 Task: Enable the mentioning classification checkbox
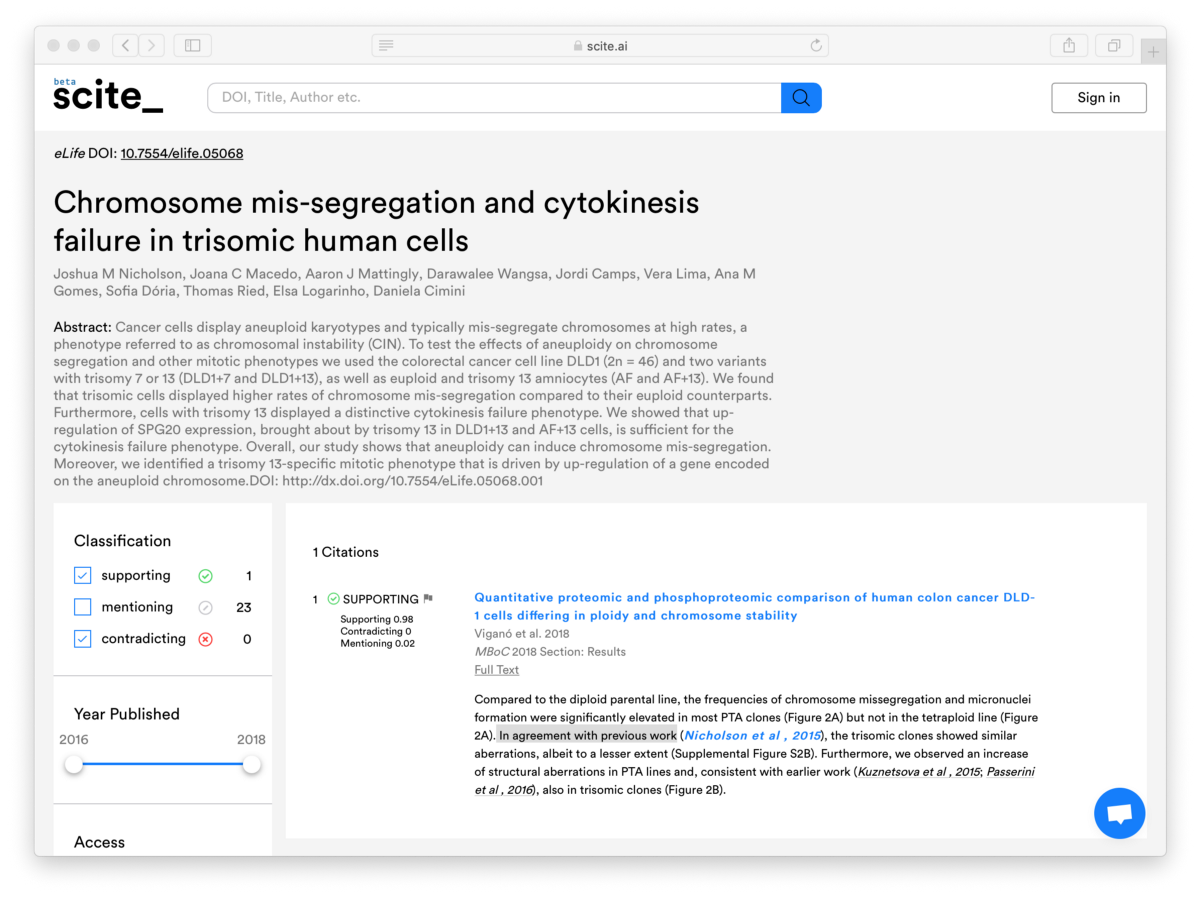click(83, 607)
